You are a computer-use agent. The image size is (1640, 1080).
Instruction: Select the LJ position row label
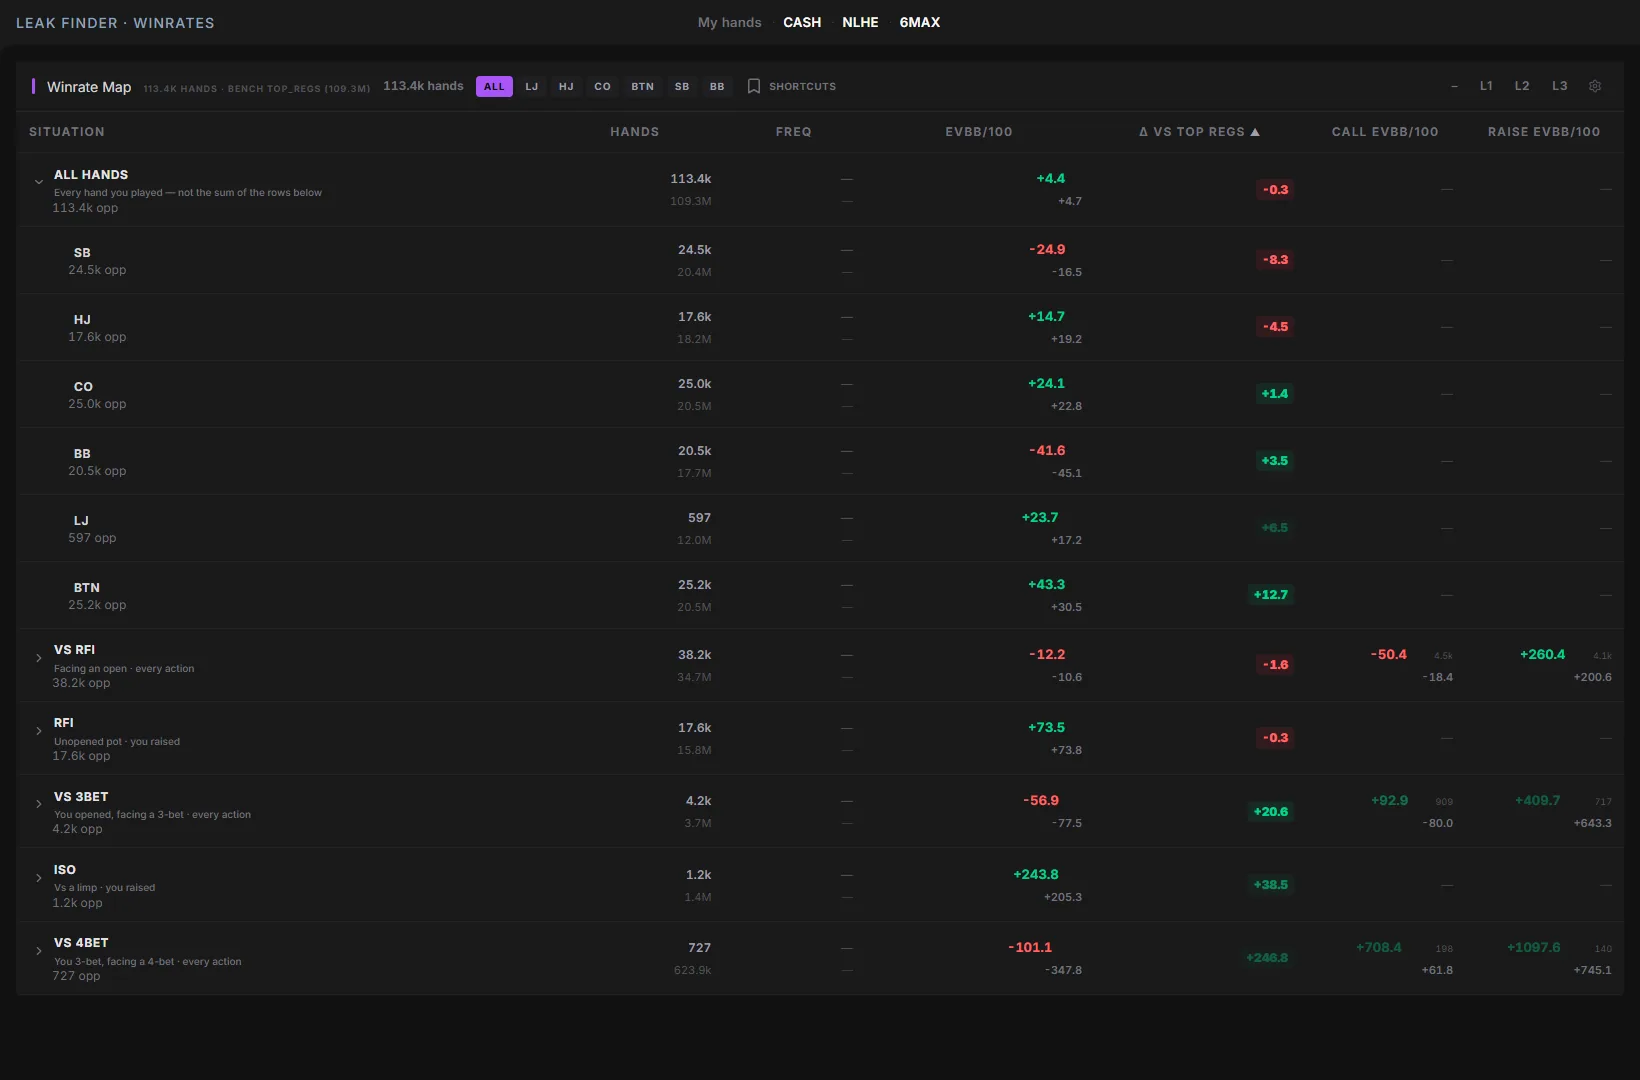click(81, 521)
